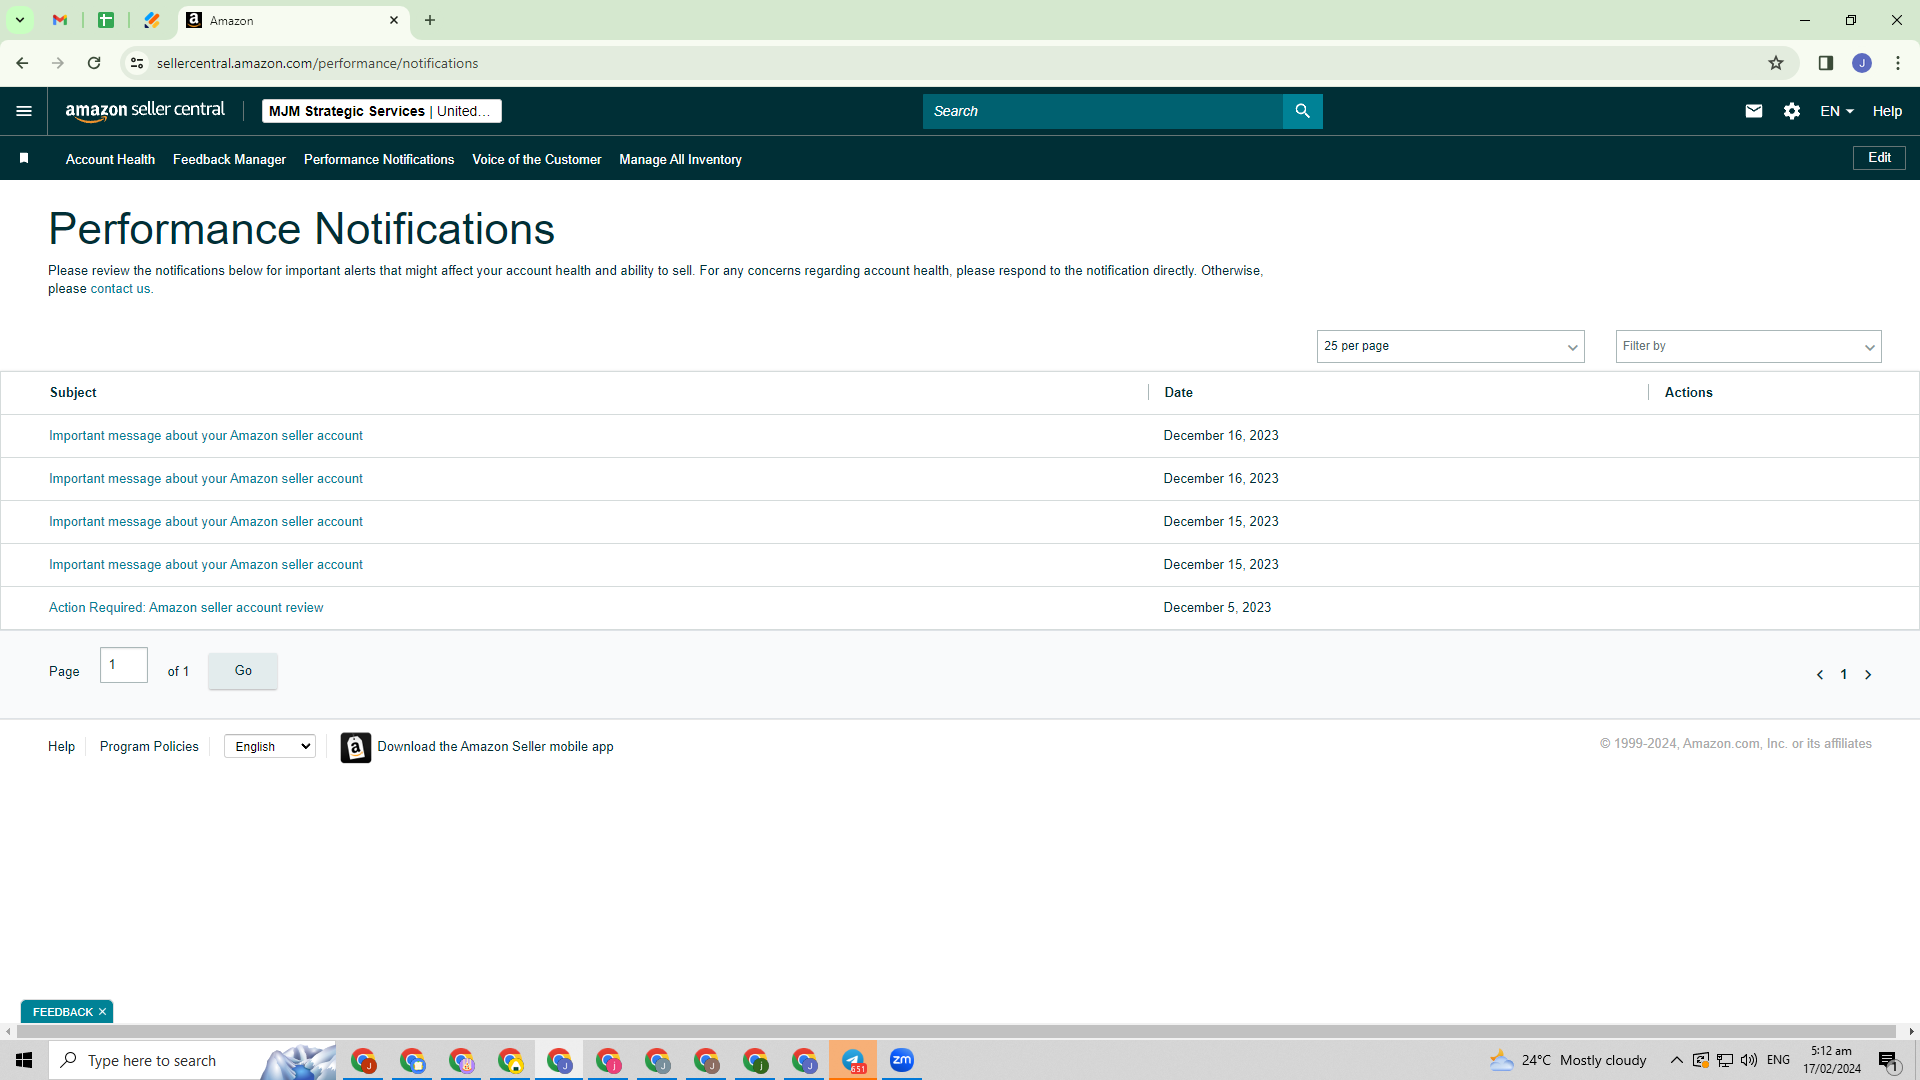1920x1080 pixels.
Task: View site information icon in address bar
Action: click(x=137, y=63)
